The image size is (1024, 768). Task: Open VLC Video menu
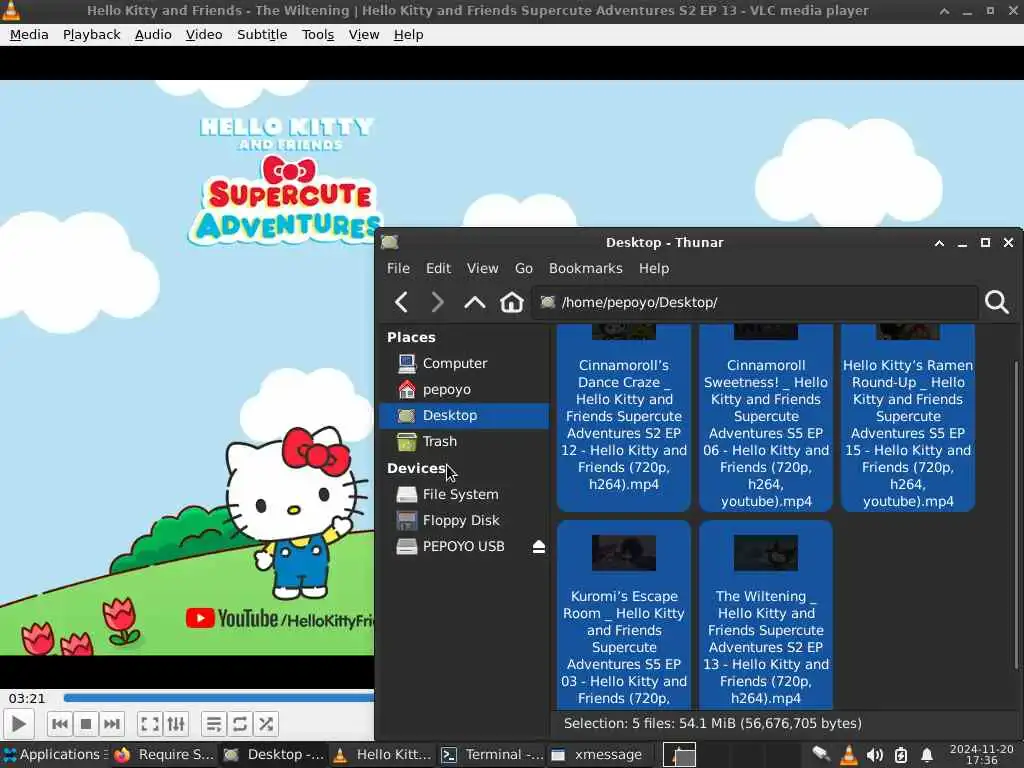click(204, 35)
